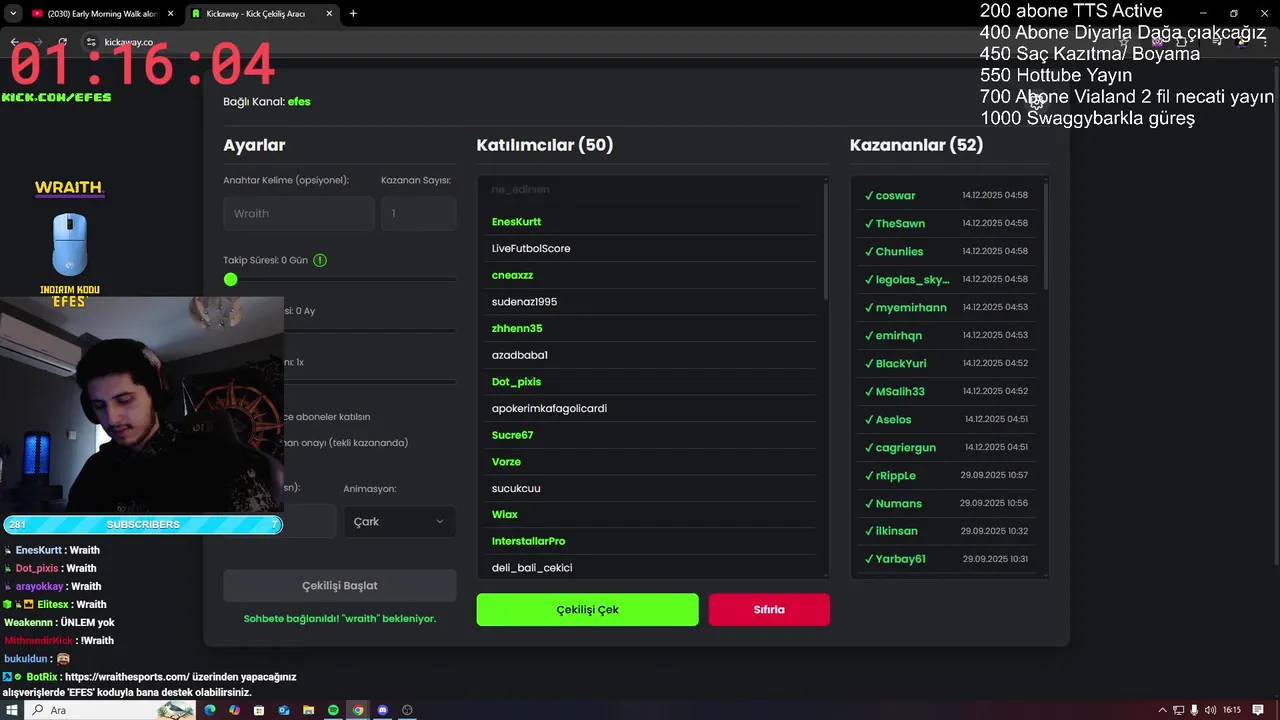1280x720 pixels.
Task: Click the taskbar clock showing 16:15
Action: pos(1232,710)
